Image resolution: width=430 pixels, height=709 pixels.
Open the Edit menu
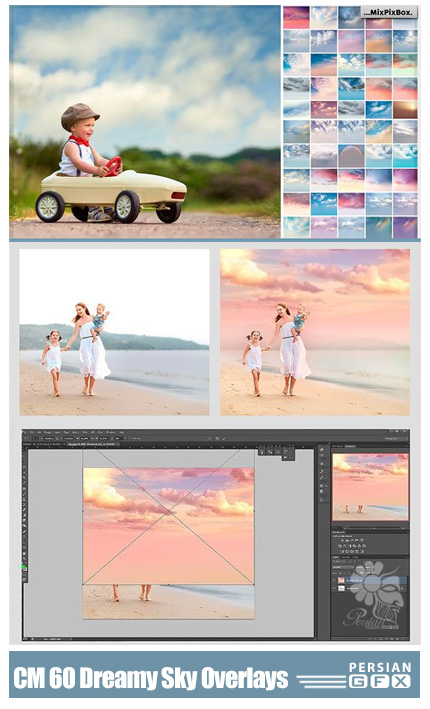coord(39,432)
